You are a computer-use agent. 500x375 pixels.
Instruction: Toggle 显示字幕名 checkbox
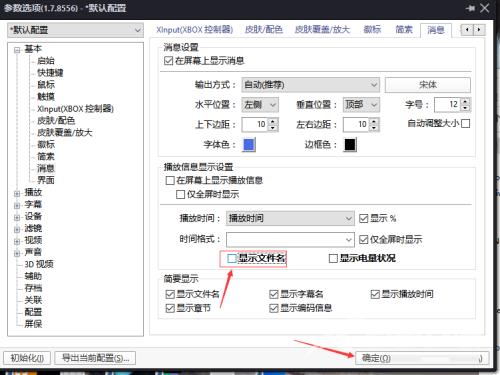click(x=274, y=294)
